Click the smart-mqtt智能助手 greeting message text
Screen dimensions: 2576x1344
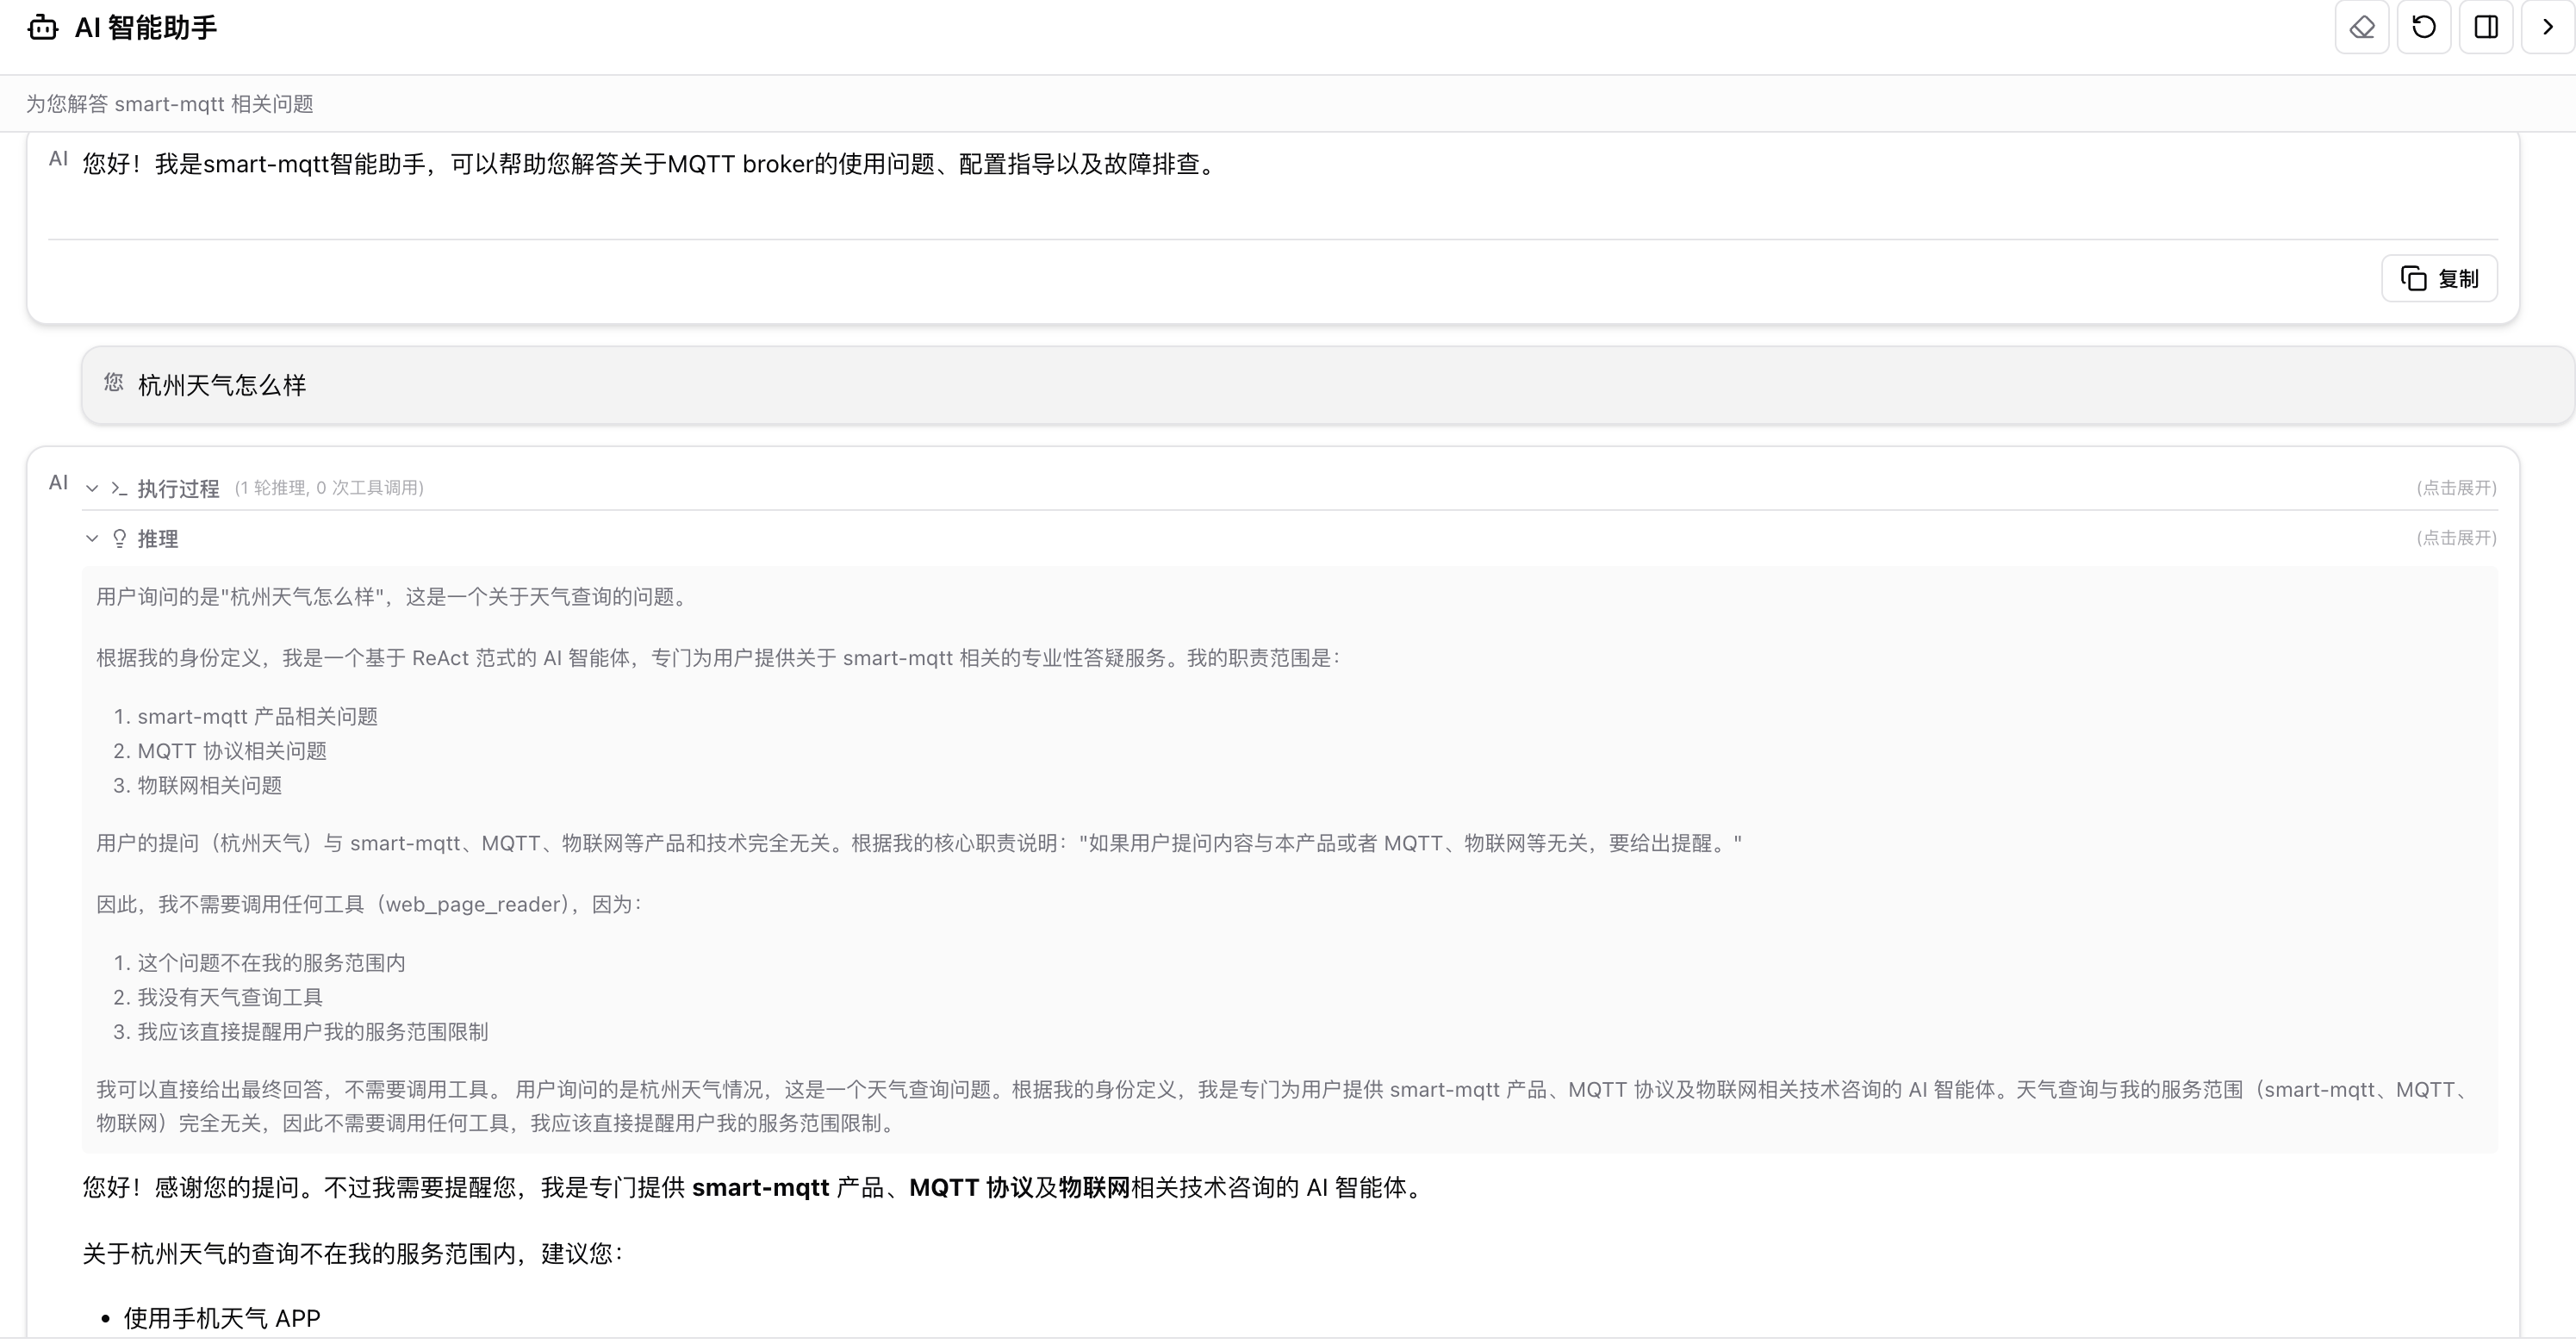[650, 164]
